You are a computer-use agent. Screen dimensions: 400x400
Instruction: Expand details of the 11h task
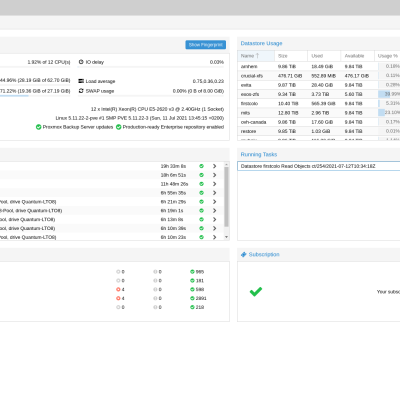(x=214, y=184)
